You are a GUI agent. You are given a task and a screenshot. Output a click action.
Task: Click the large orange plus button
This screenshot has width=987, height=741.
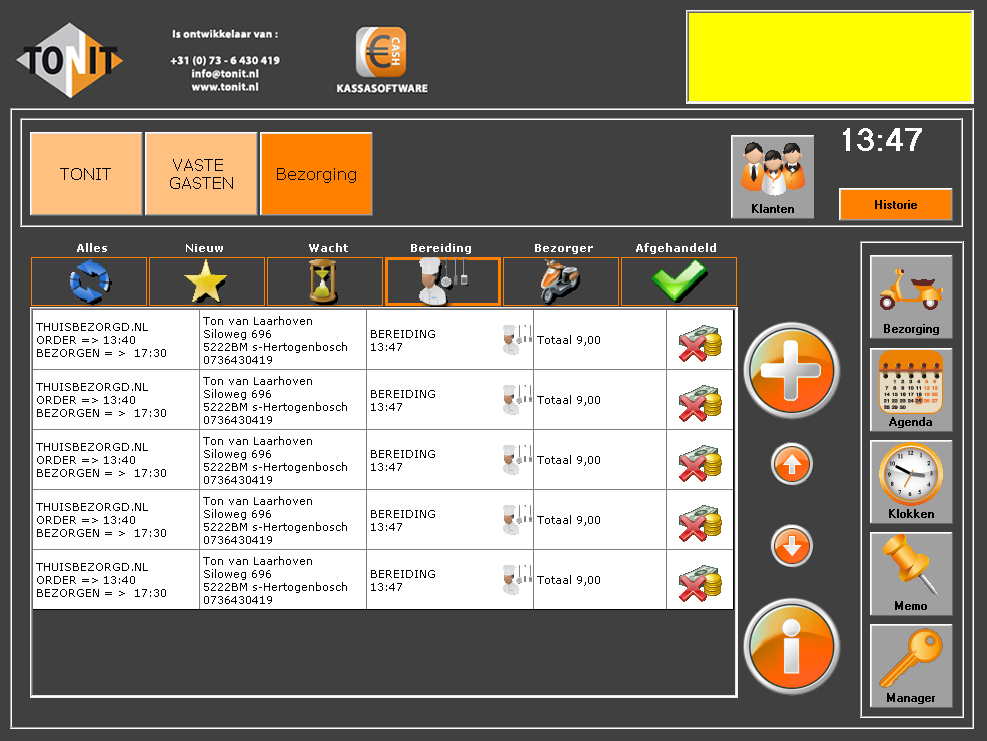[x=791, y=370]
